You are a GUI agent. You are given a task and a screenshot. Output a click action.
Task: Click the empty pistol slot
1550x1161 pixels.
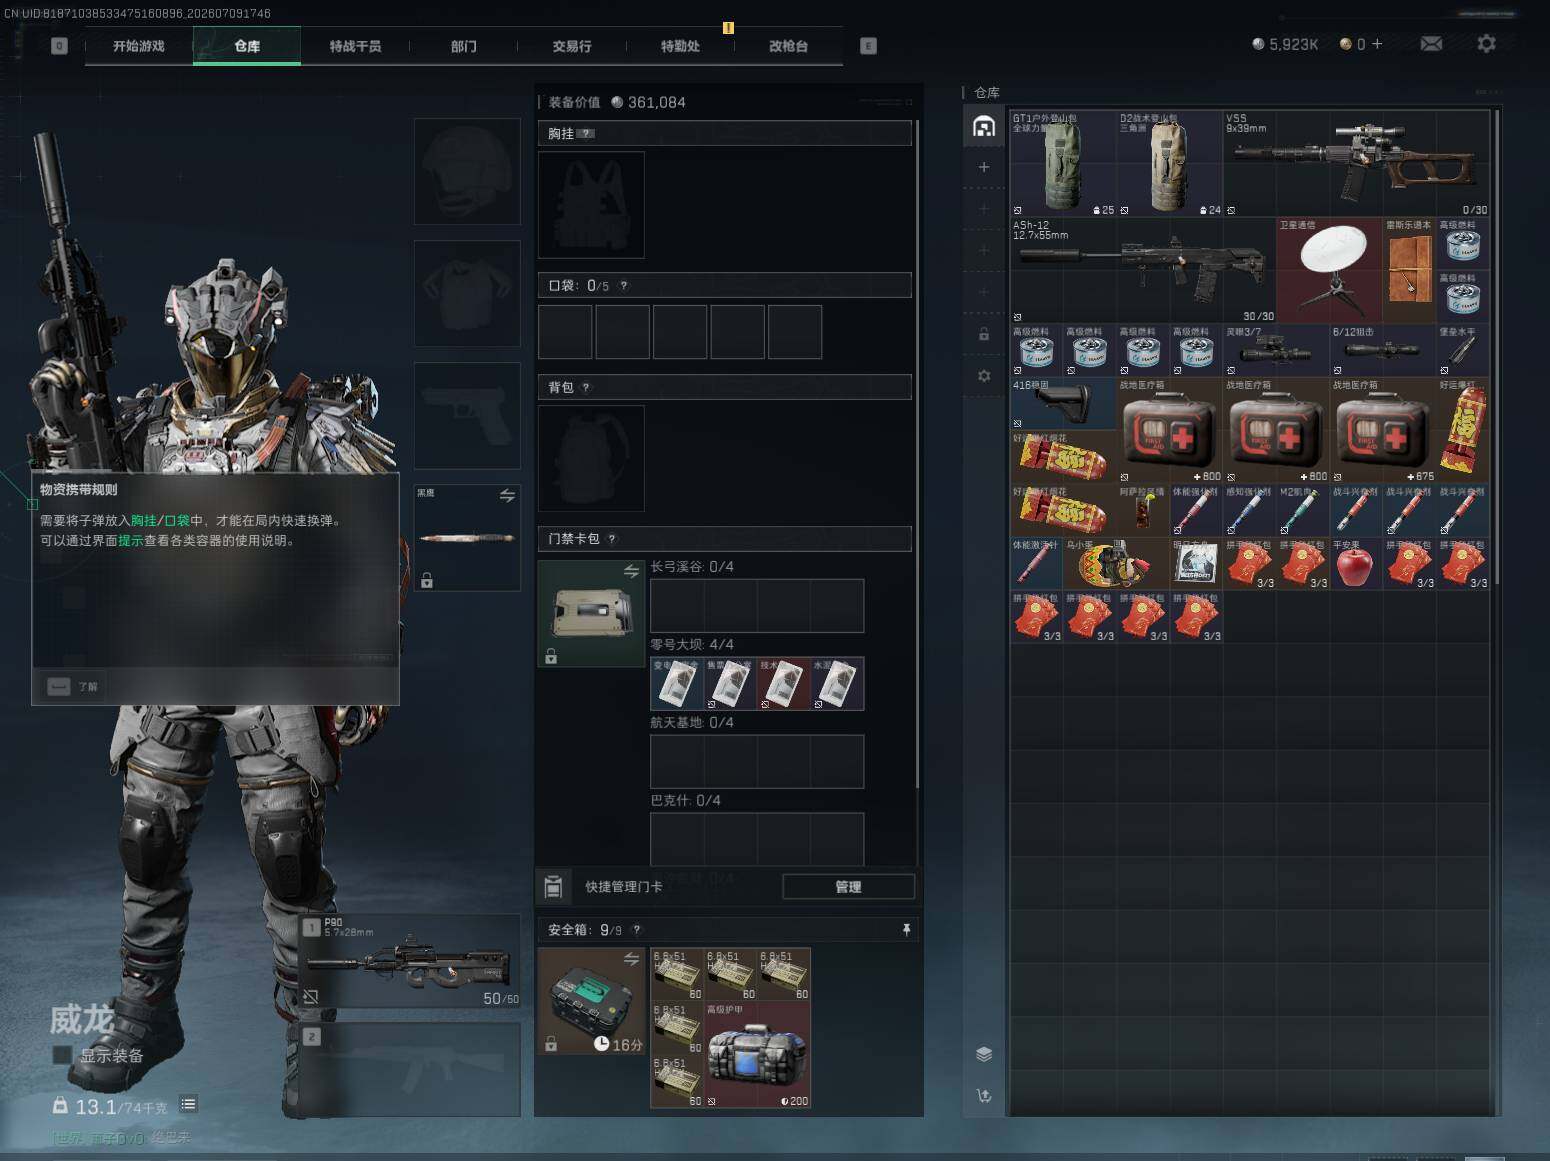pos(467,415)
